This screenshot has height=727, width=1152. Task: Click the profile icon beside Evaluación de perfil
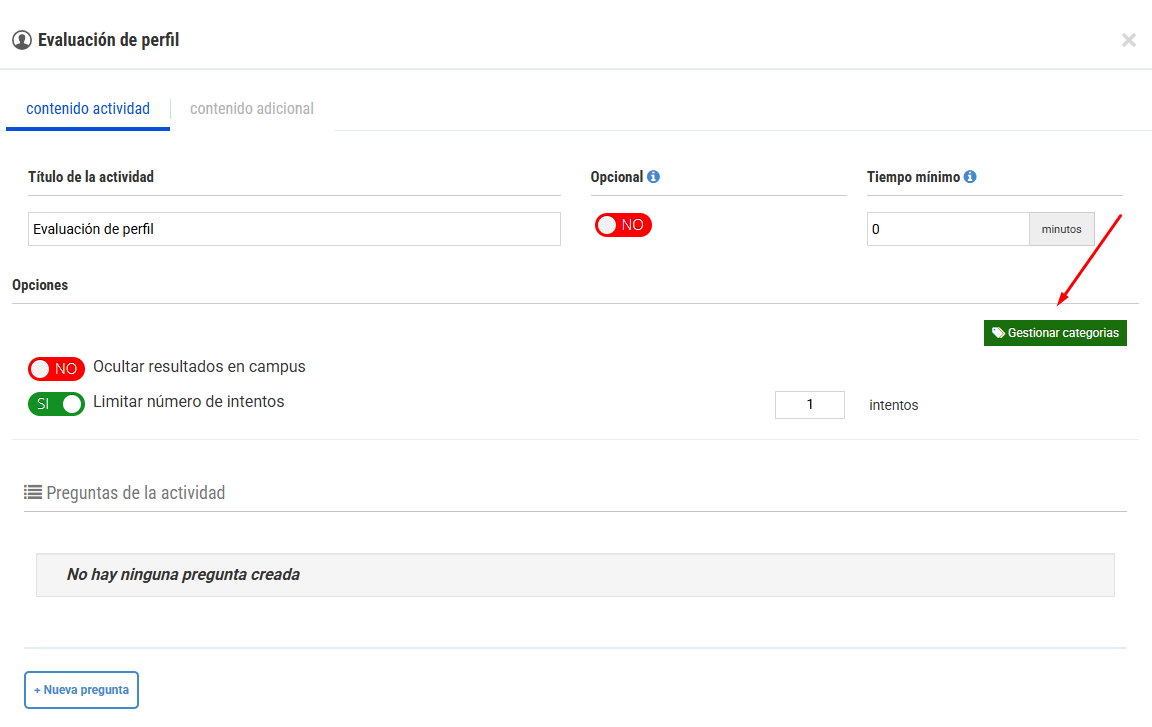[22, 40]
